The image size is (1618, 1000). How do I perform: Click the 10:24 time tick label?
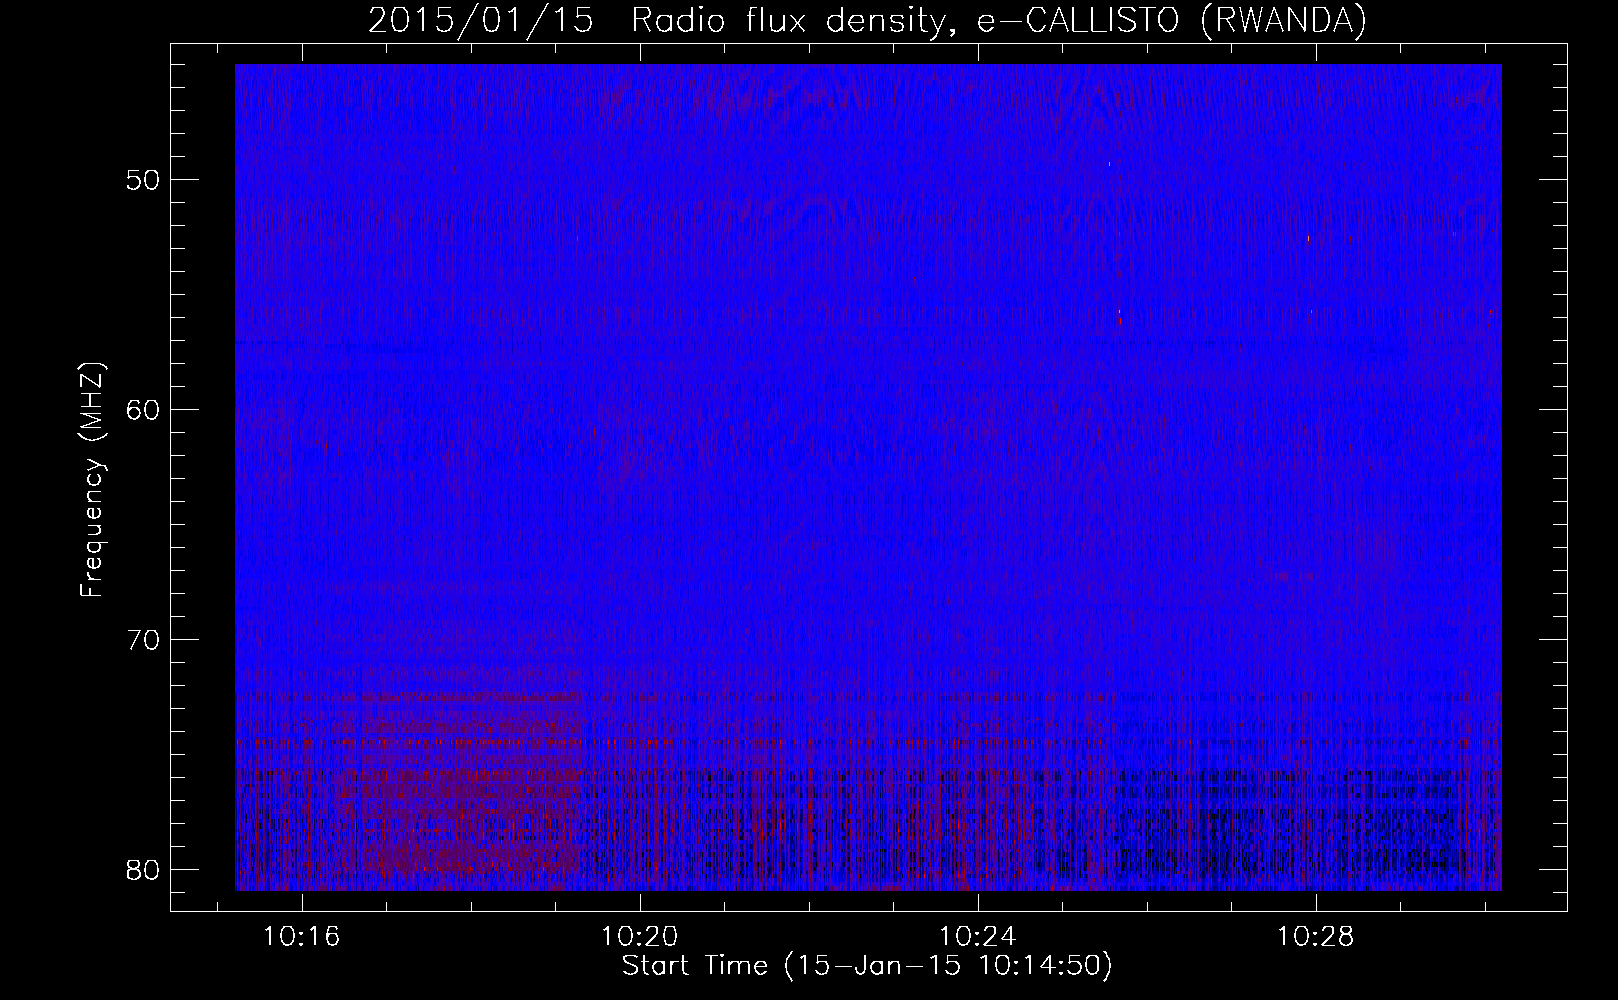click(x=977, y=937)
